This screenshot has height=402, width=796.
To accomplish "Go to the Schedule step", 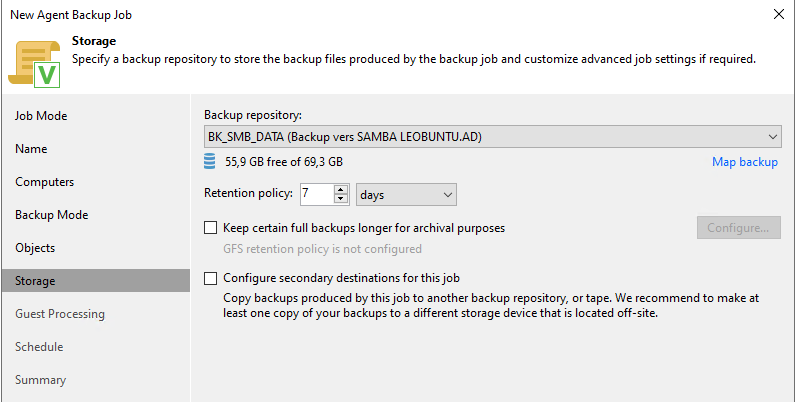I will point(39,347).
